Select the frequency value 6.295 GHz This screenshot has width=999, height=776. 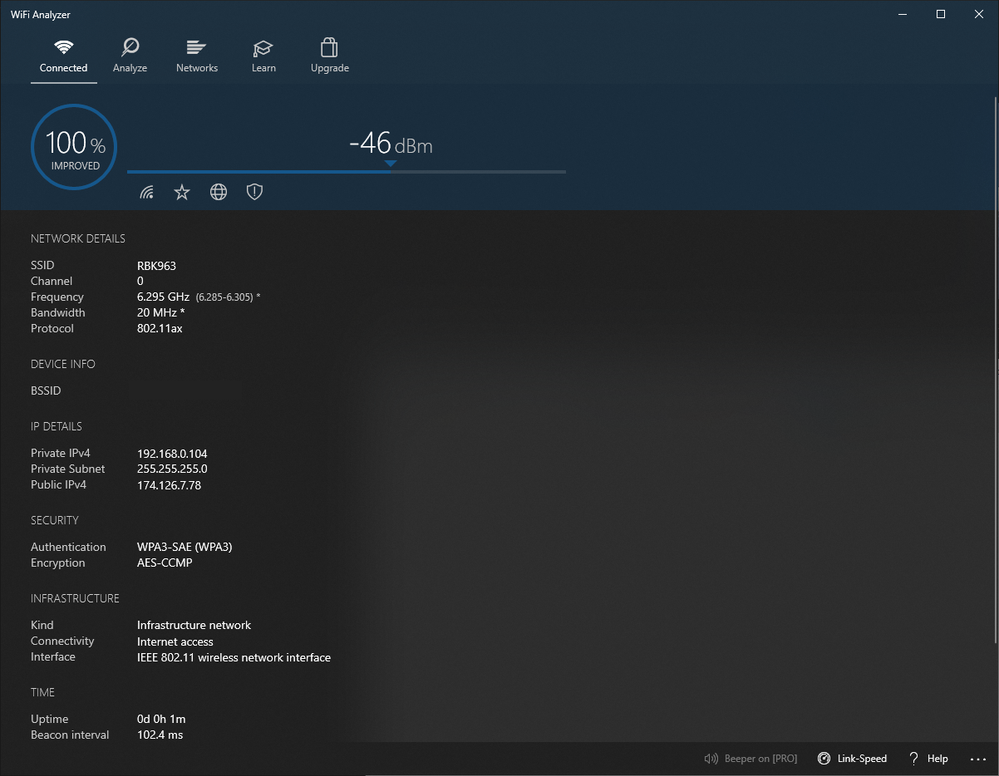163,297
